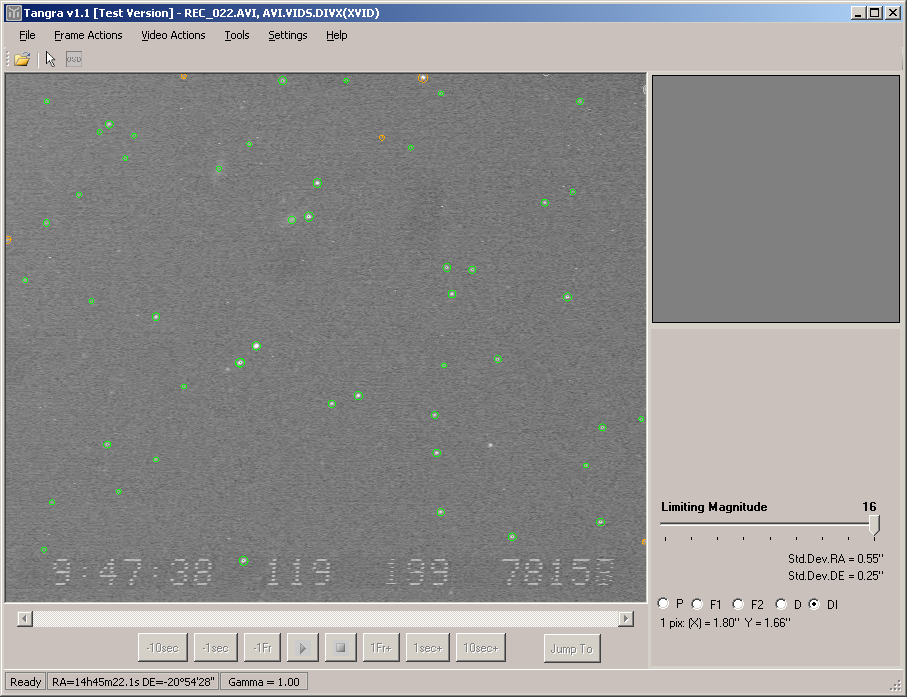This screenshot has height=697, width=907.
Task: Click the Limiting Magnitude slider thumb
Action: (x=874, y=525)
